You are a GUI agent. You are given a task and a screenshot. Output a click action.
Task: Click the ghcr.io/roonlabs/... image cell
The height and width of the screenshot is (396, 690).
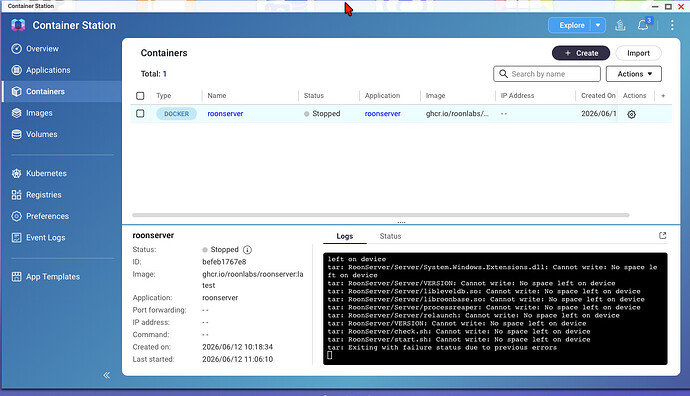pos(457,114)
